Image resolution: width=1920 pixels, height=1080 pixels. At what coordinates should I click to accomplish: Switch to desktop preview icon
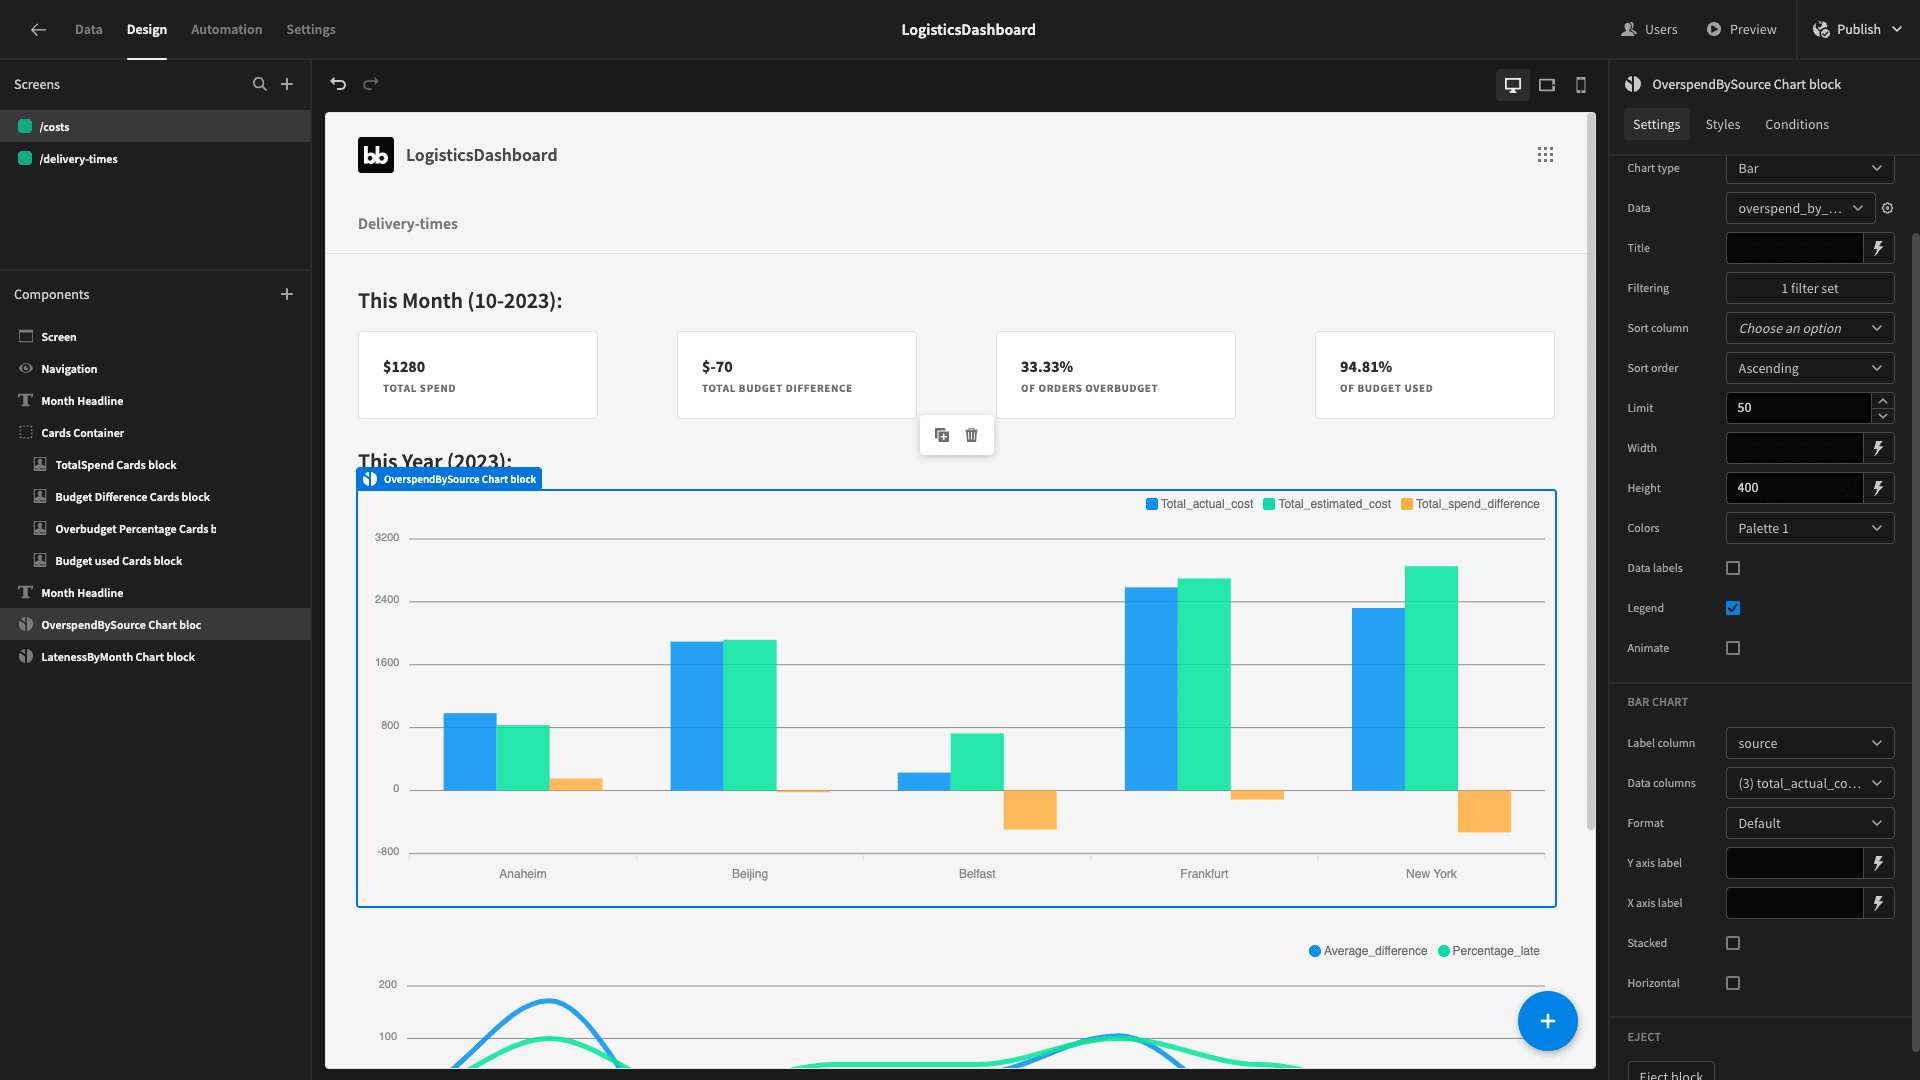click(1513, 85)
